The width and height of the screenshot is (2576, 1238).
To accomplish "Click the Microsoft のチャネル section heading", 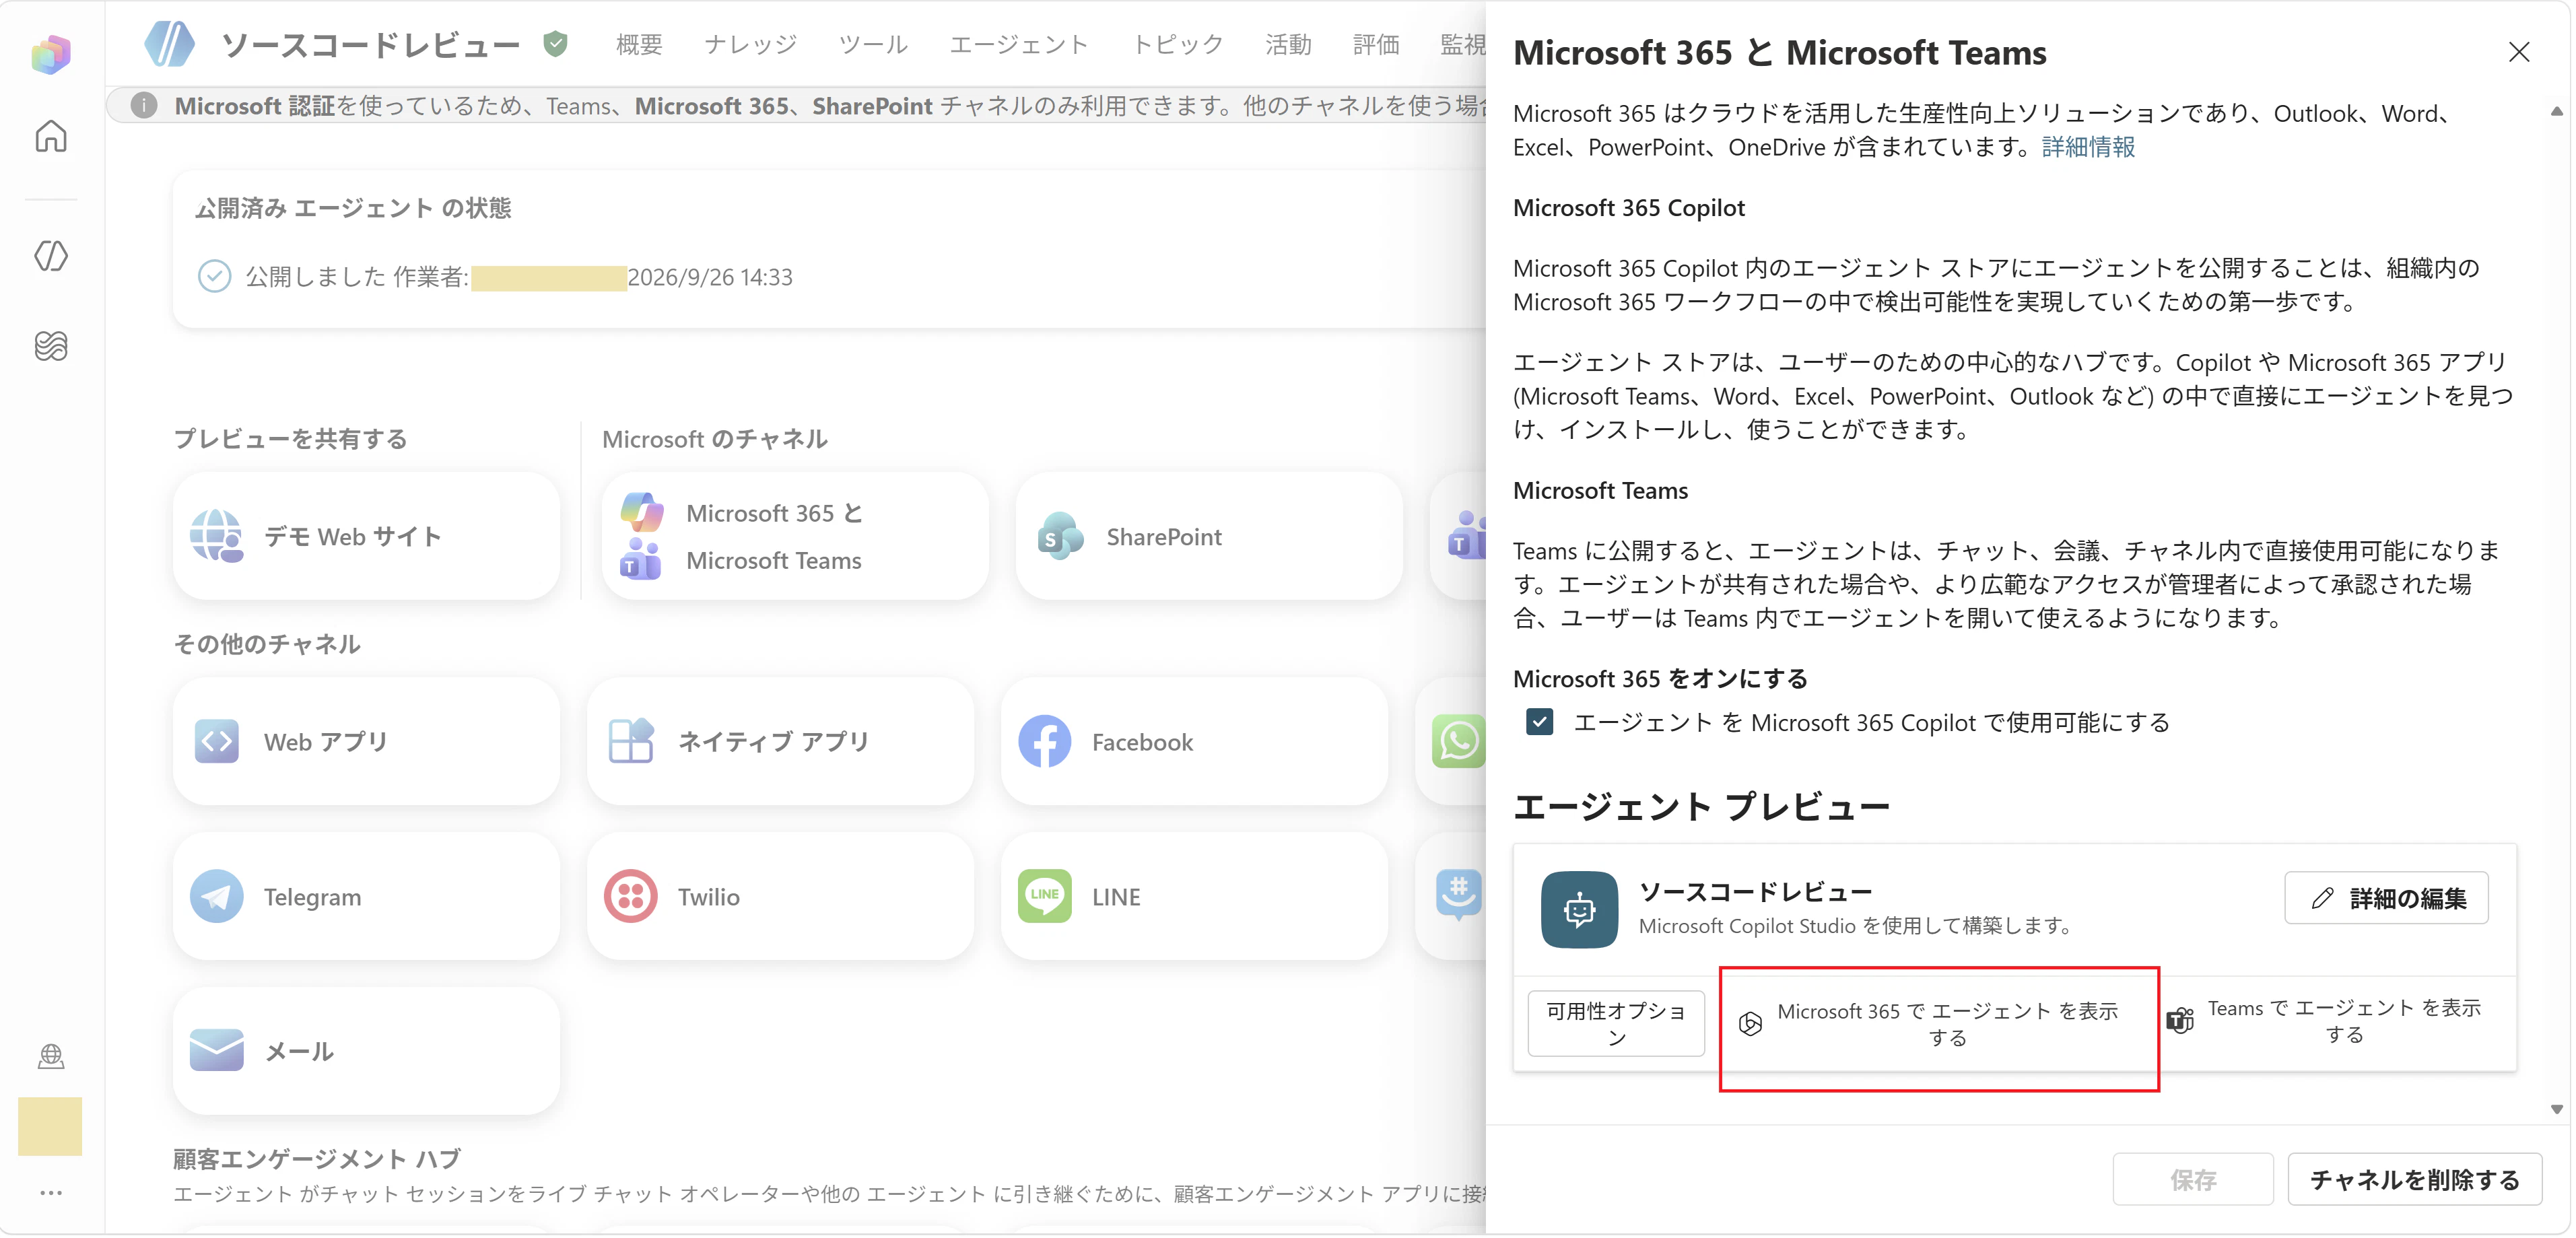I will coord(715,439).
